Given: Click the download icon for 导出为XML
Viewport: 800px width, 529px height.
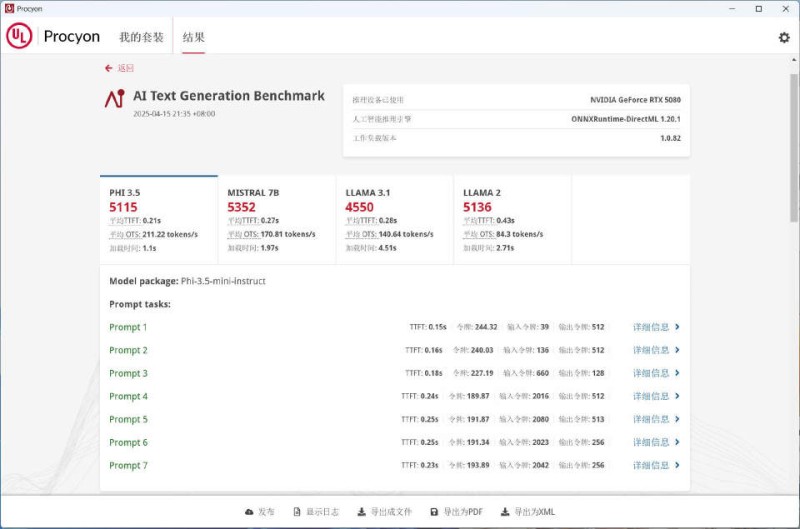Looking at the screenshot, I should (505, 511).
